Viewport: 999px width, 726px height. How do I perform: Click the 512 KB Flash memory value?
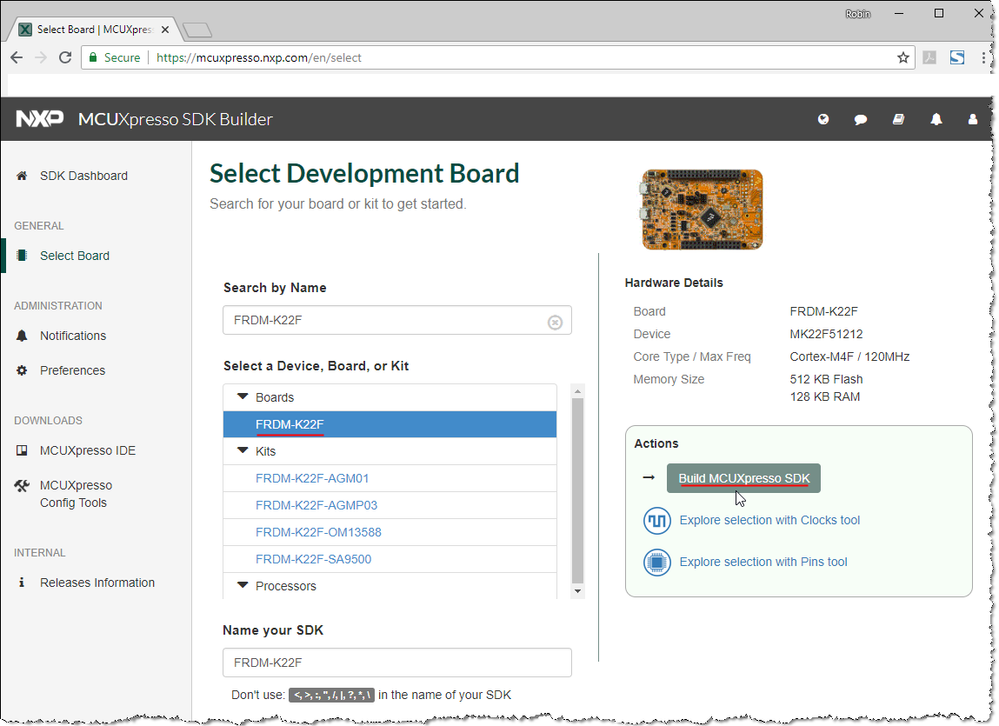point(826,379)
